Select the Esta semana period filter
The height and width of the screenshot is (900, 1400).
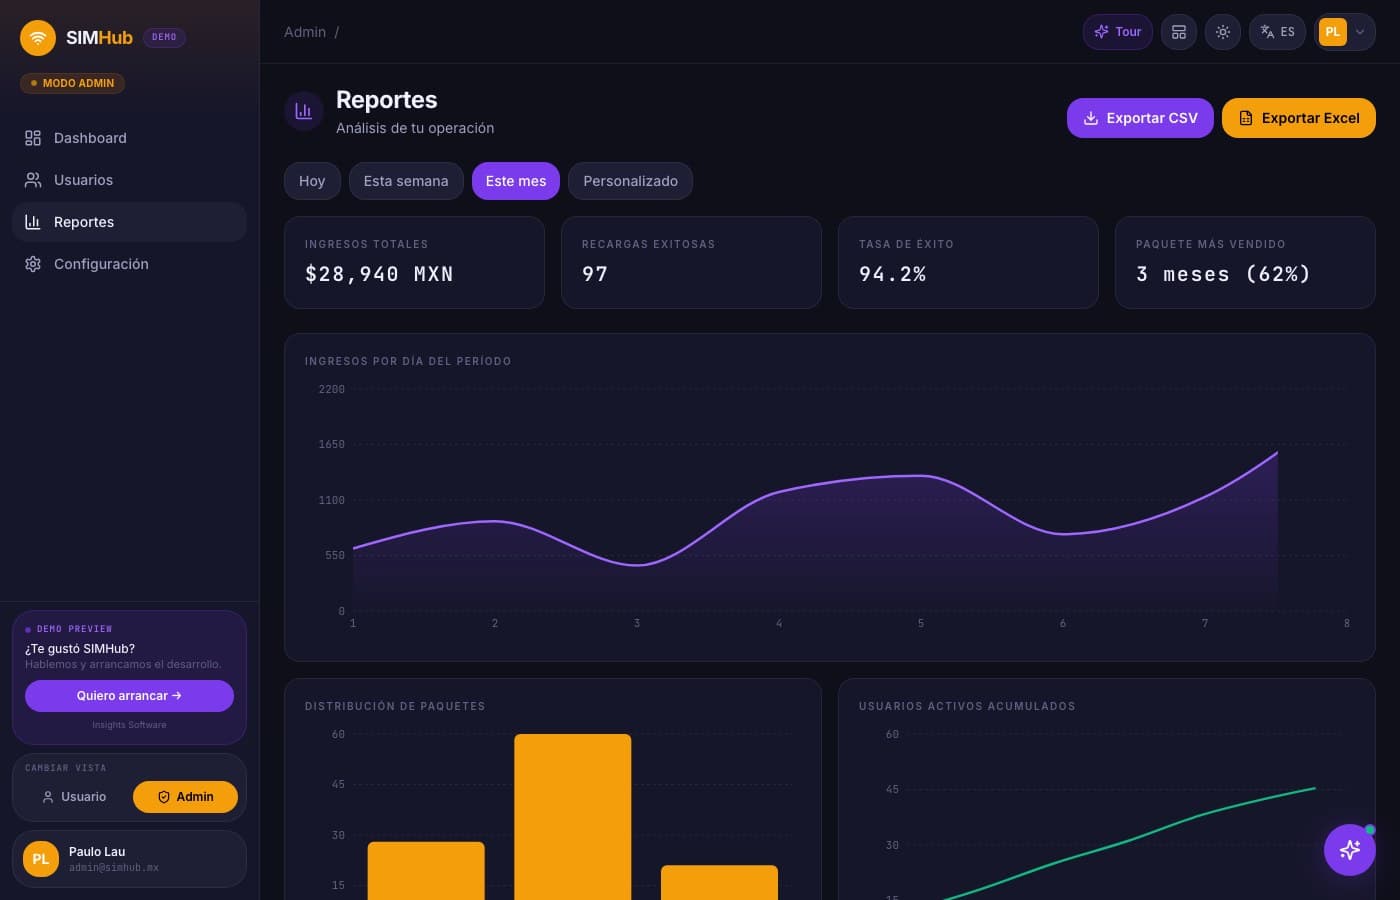pos(406,181)
